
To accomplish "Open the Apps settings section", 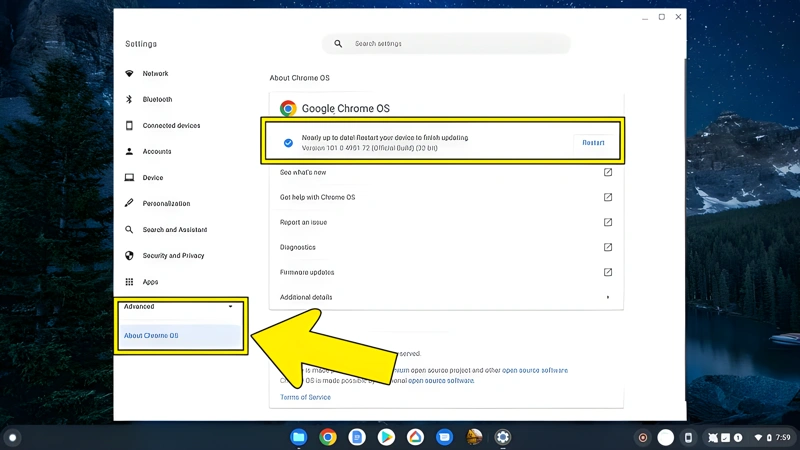I will pyautogui.click(x=150, y=282).
